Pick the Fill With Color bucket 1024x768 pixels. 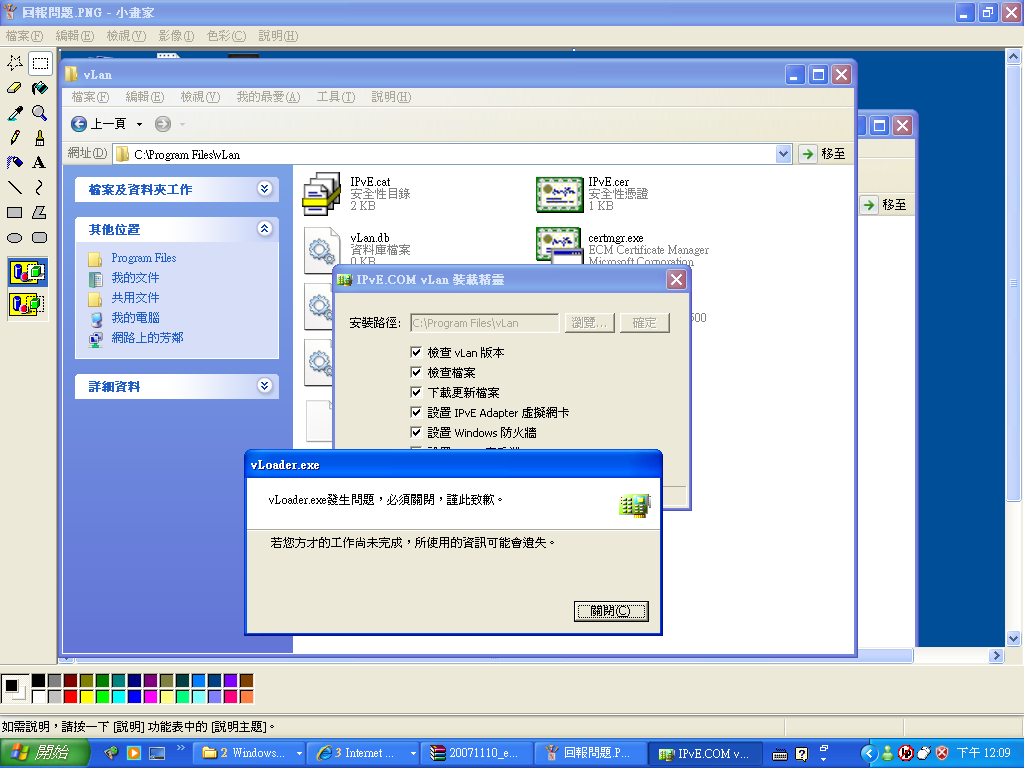[40, 88]
